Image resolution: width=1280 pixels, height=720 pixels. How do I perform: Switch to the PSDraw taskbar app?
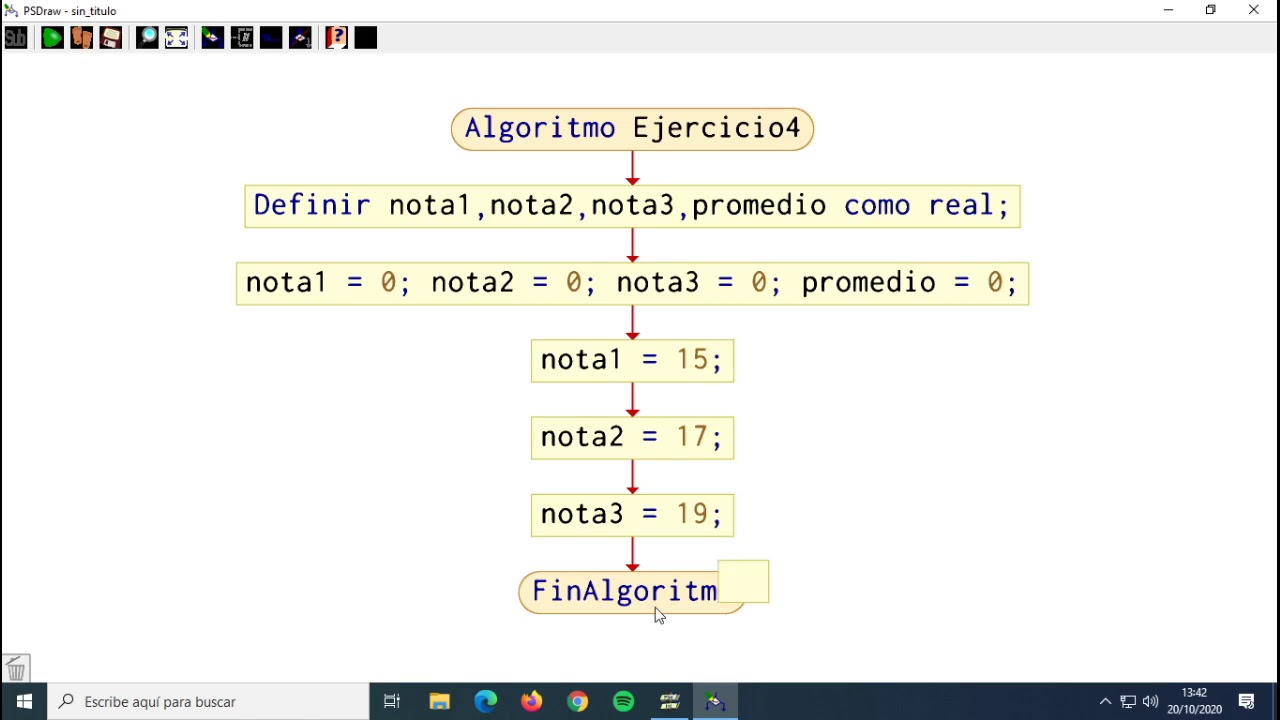pos(715,702)
